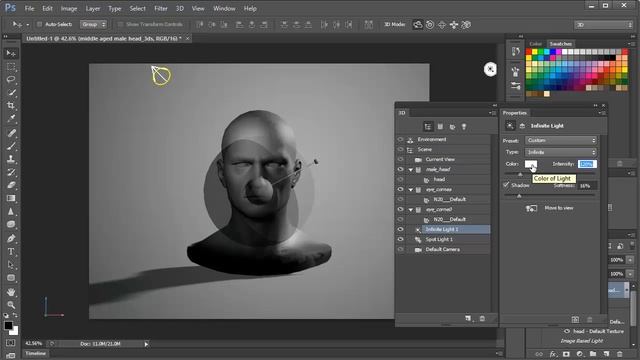The image size is (640, 360).
Task: Click light widget icon on canvas
Action: pyautogui.click(x=490, y=69)
